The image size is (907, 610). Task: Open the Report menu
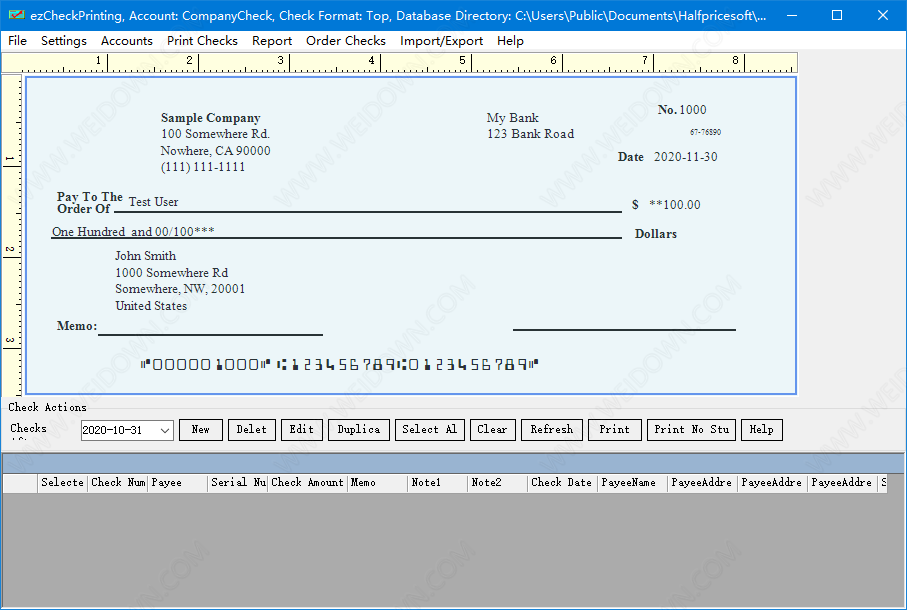[272, 40]
